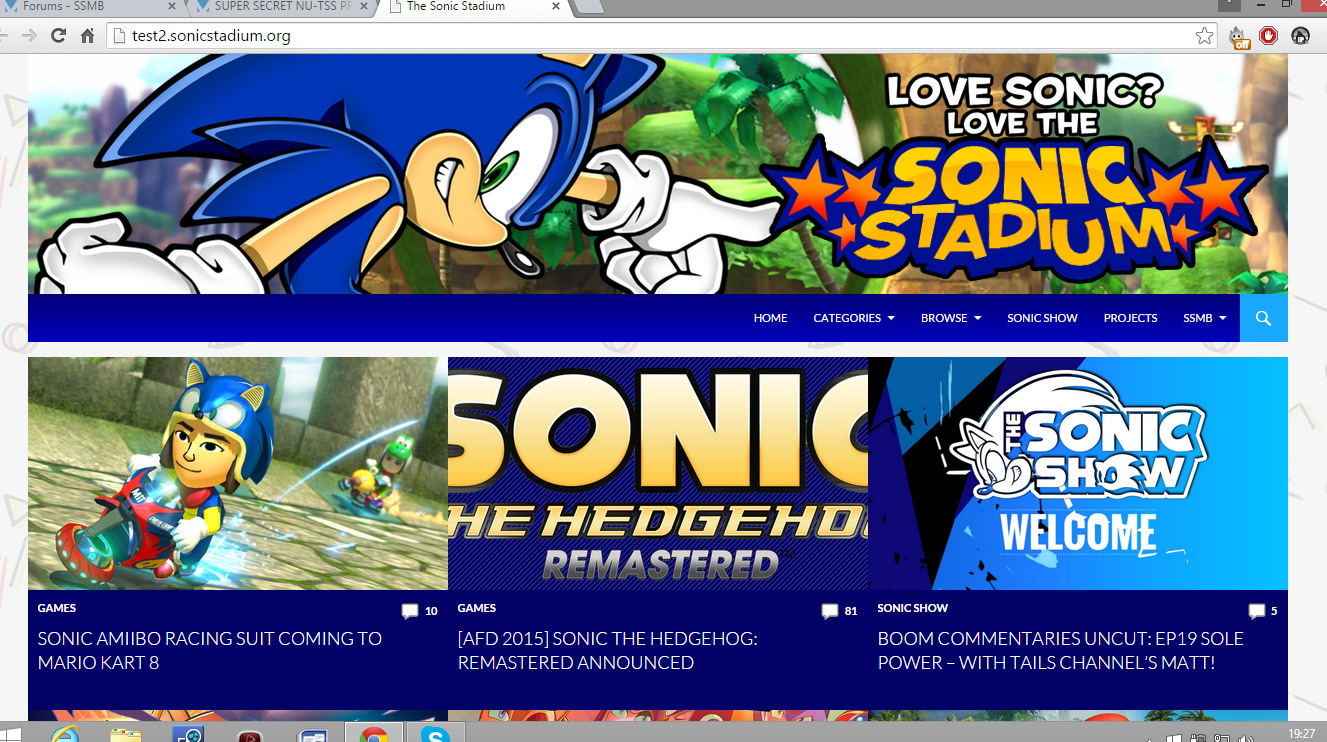1327x742 pixels.
Task: Open the new tab button
Action: (x=589, y=7)
